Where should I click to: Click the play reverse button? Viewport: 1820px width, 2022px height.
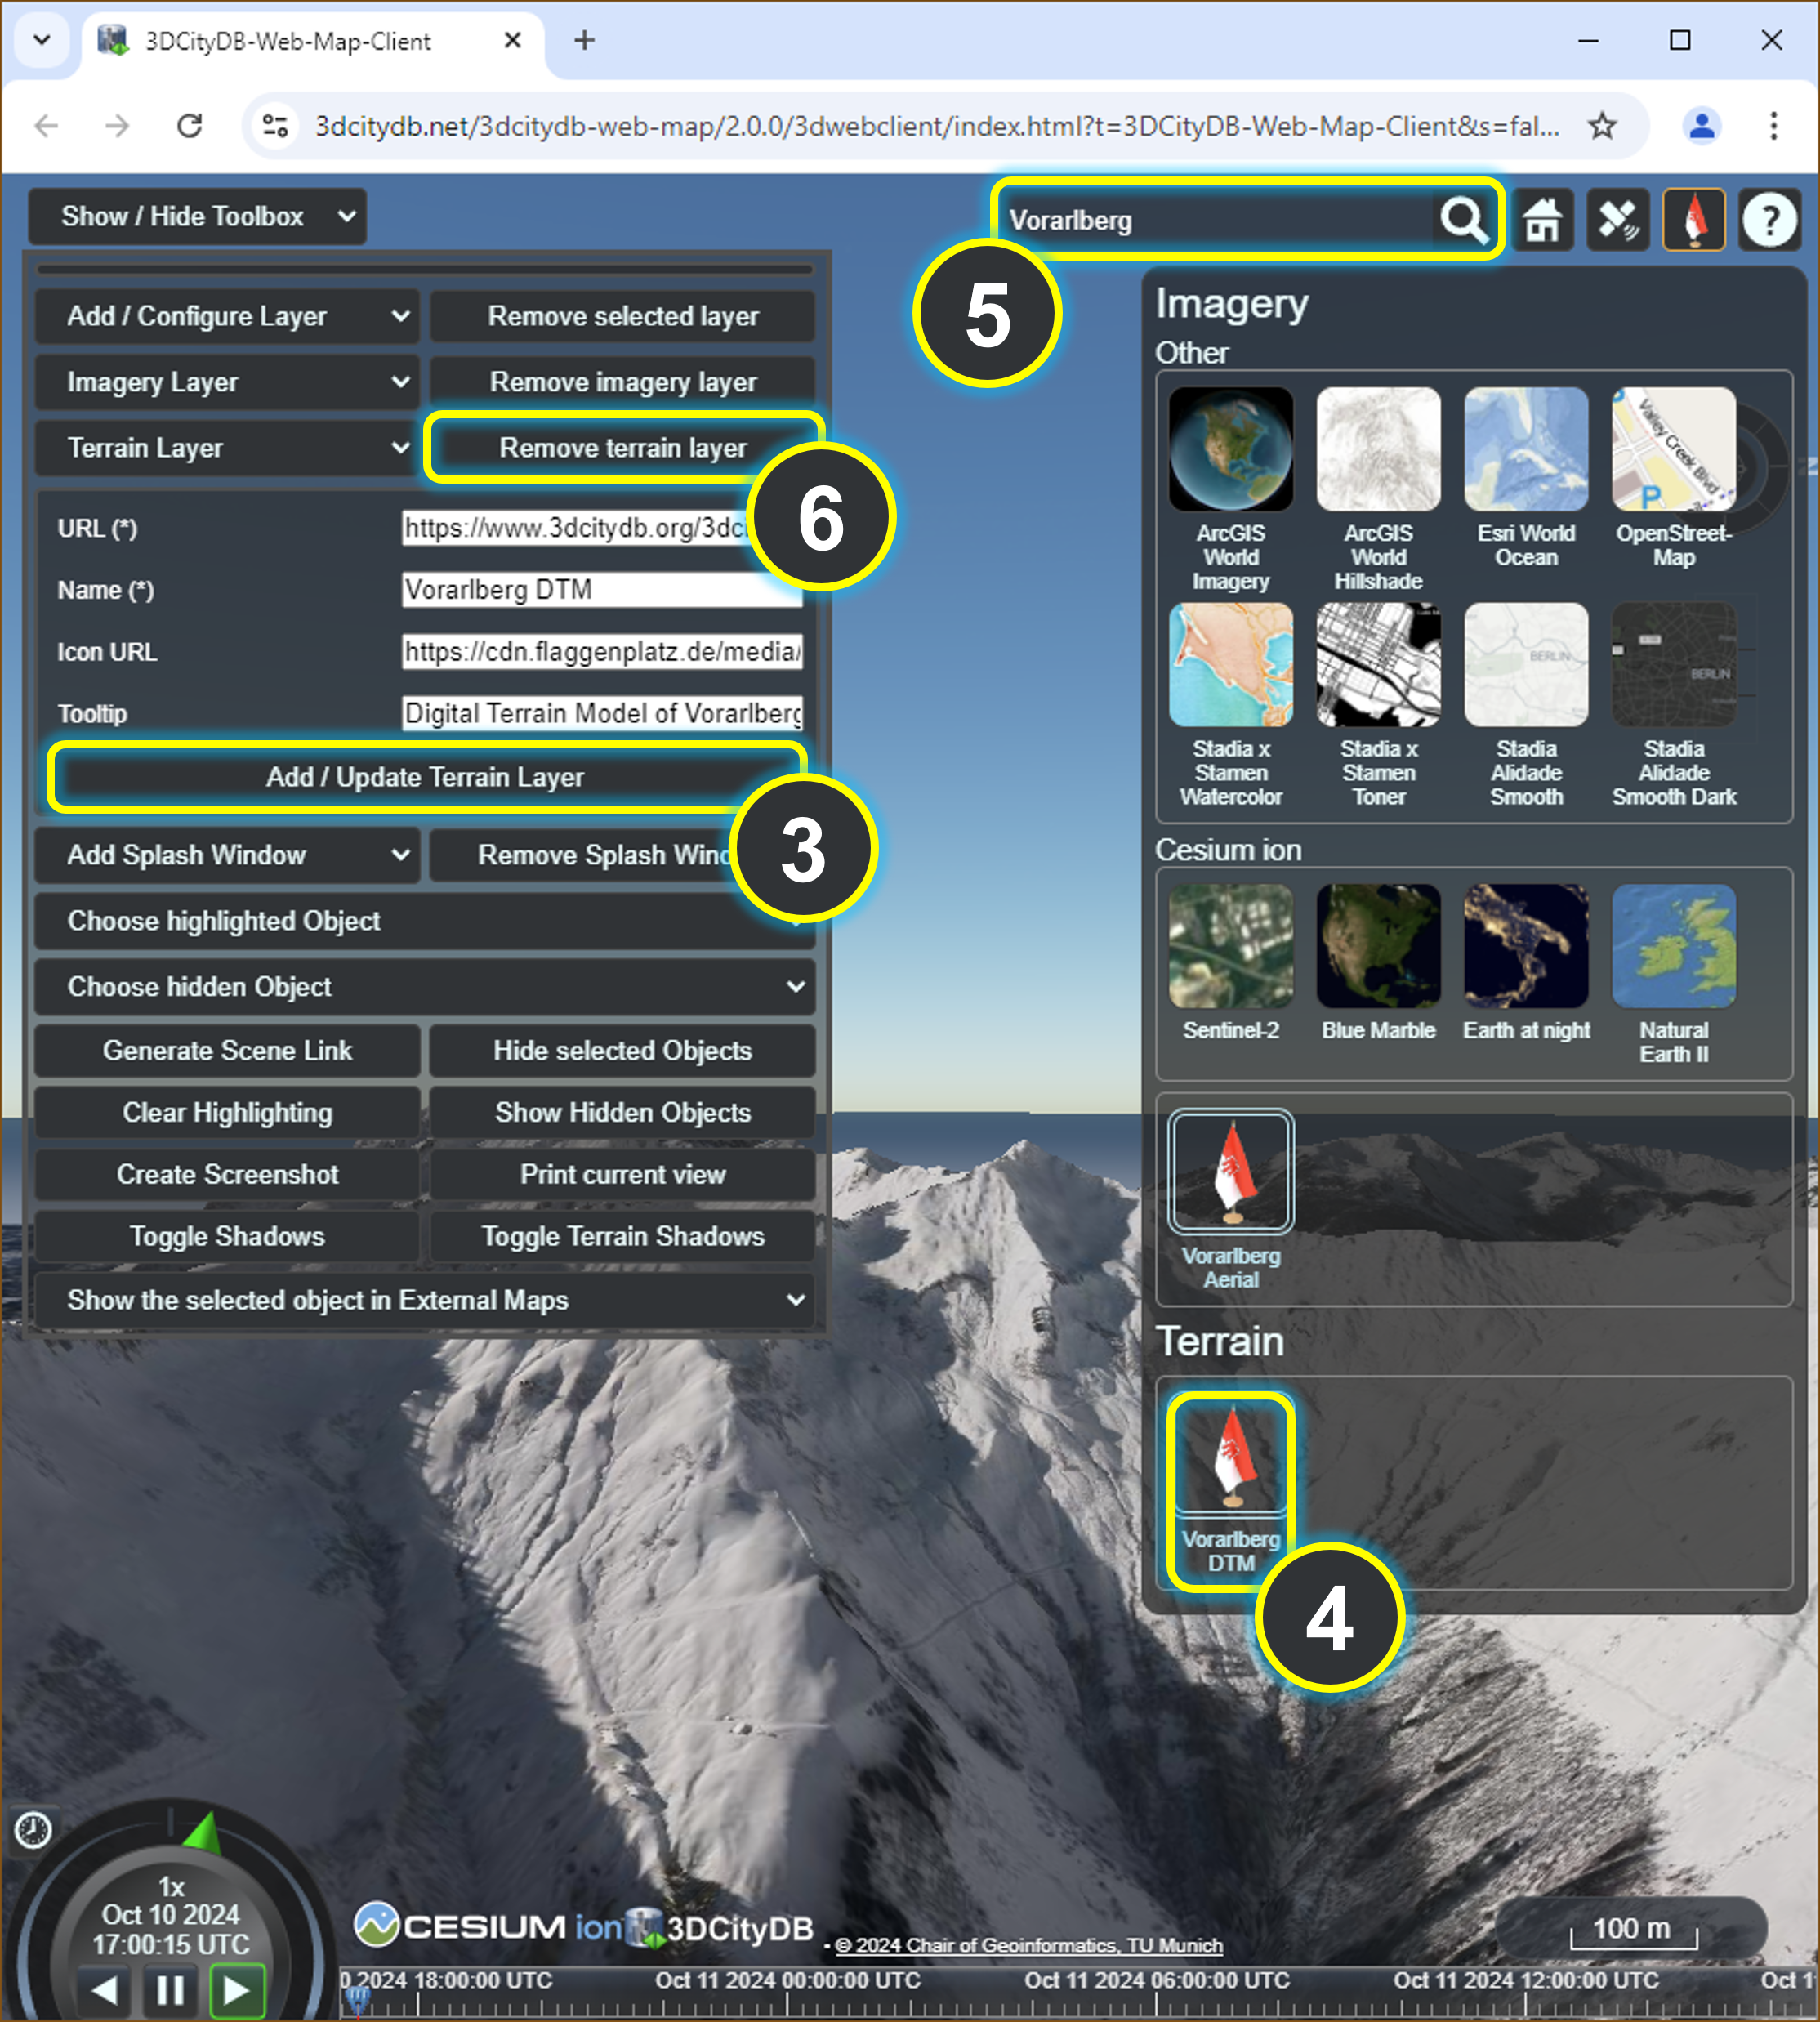[104, 1990]
